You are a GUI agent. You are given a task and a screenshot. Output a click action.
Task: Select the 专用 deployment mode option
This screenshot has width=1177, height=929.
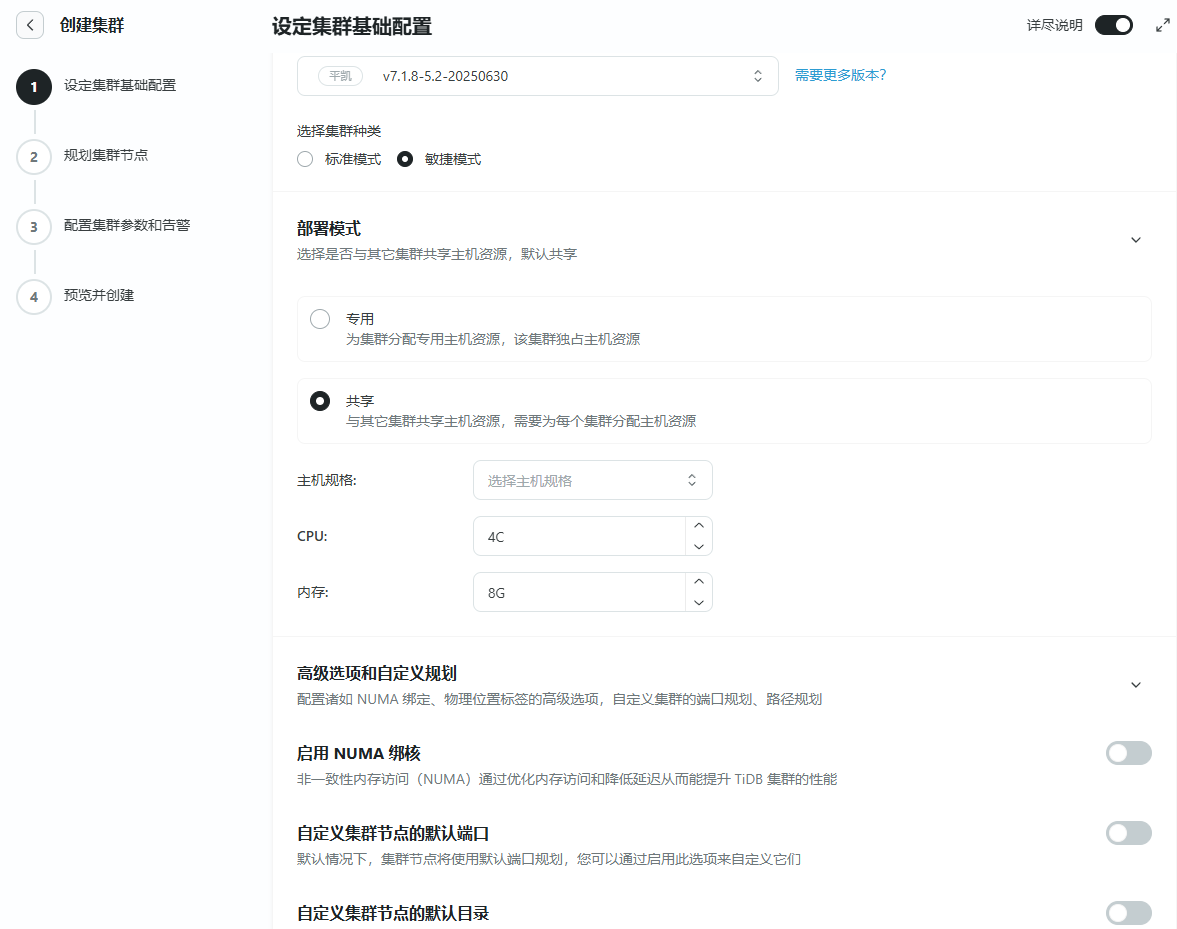(x=320, y=319)
